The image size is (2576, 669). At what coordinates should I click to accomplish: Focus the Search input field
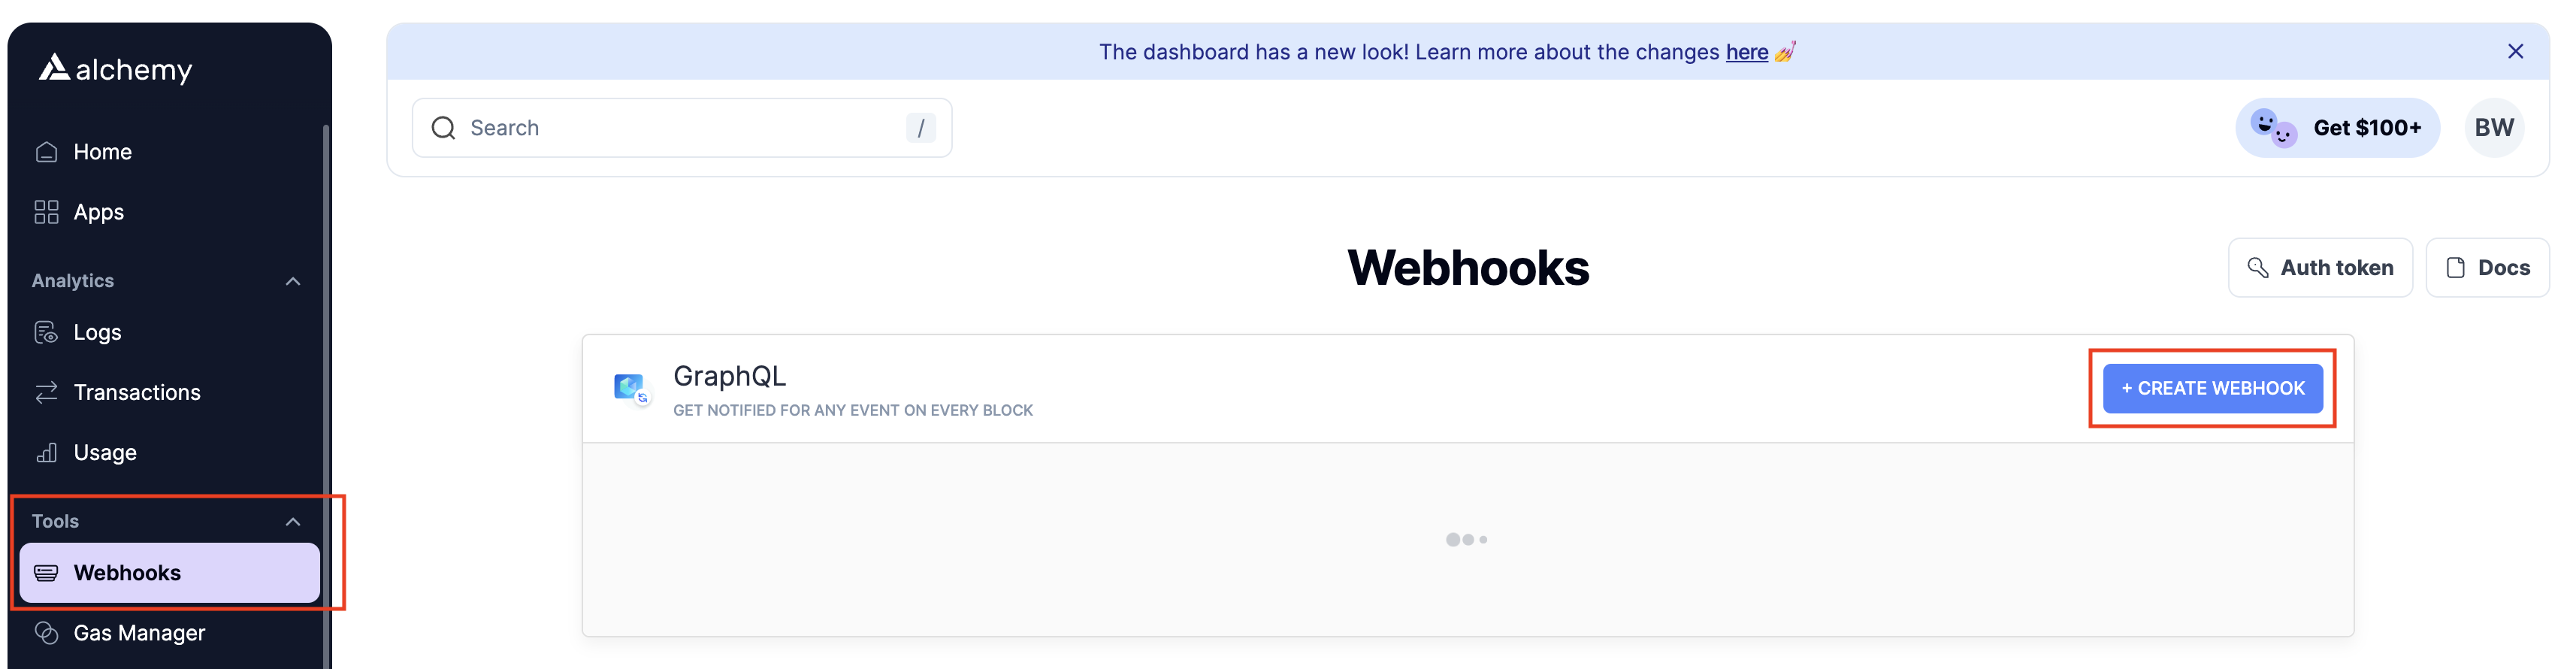click(680, 128)
